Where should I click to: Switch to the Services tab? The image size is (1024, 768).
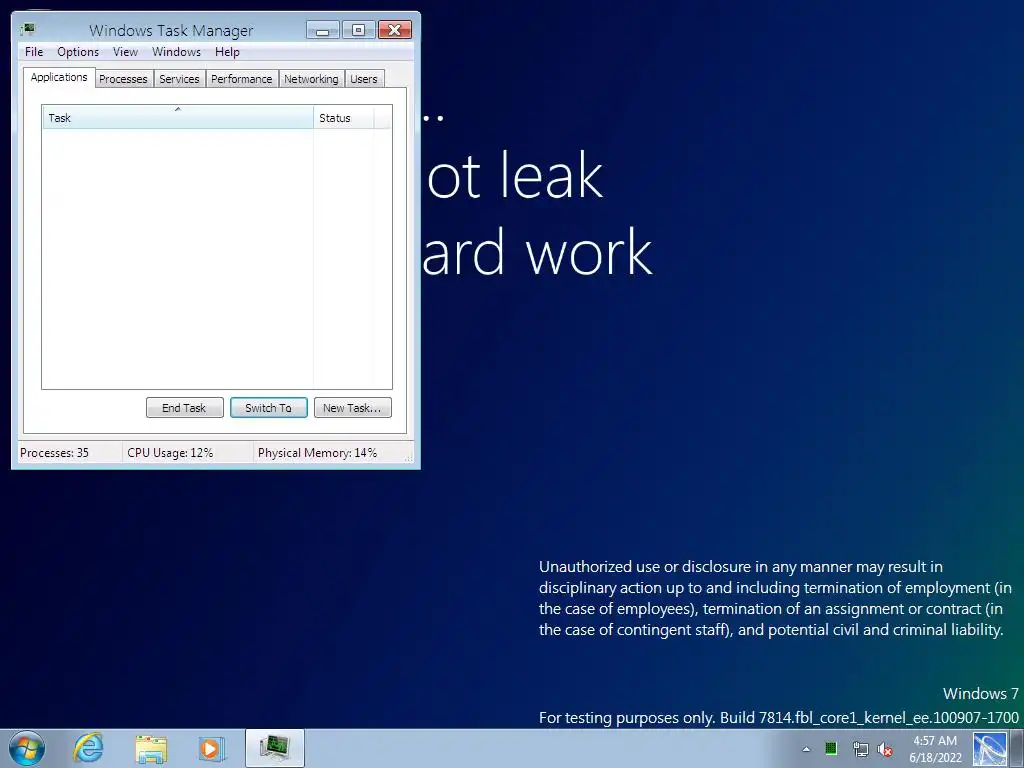pyautogui.click(x=180, y=79)
